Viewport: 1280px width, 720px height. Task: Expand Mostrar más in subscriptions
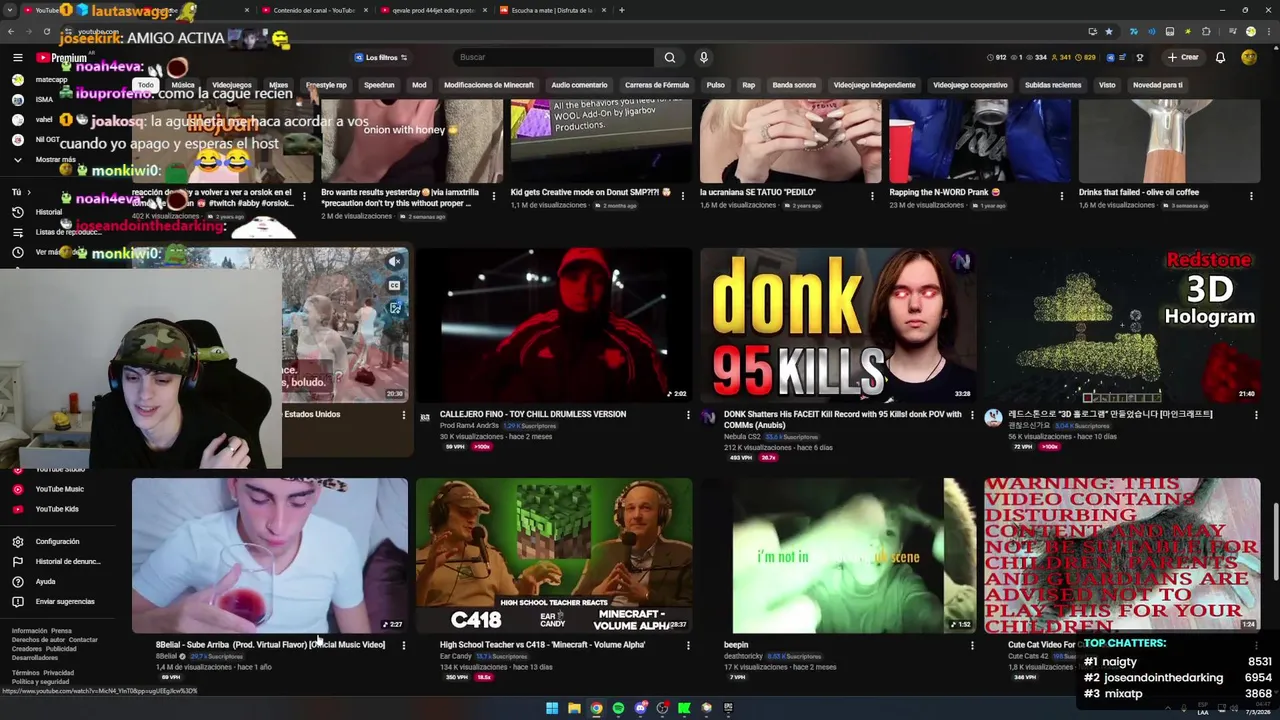point(46,160)
